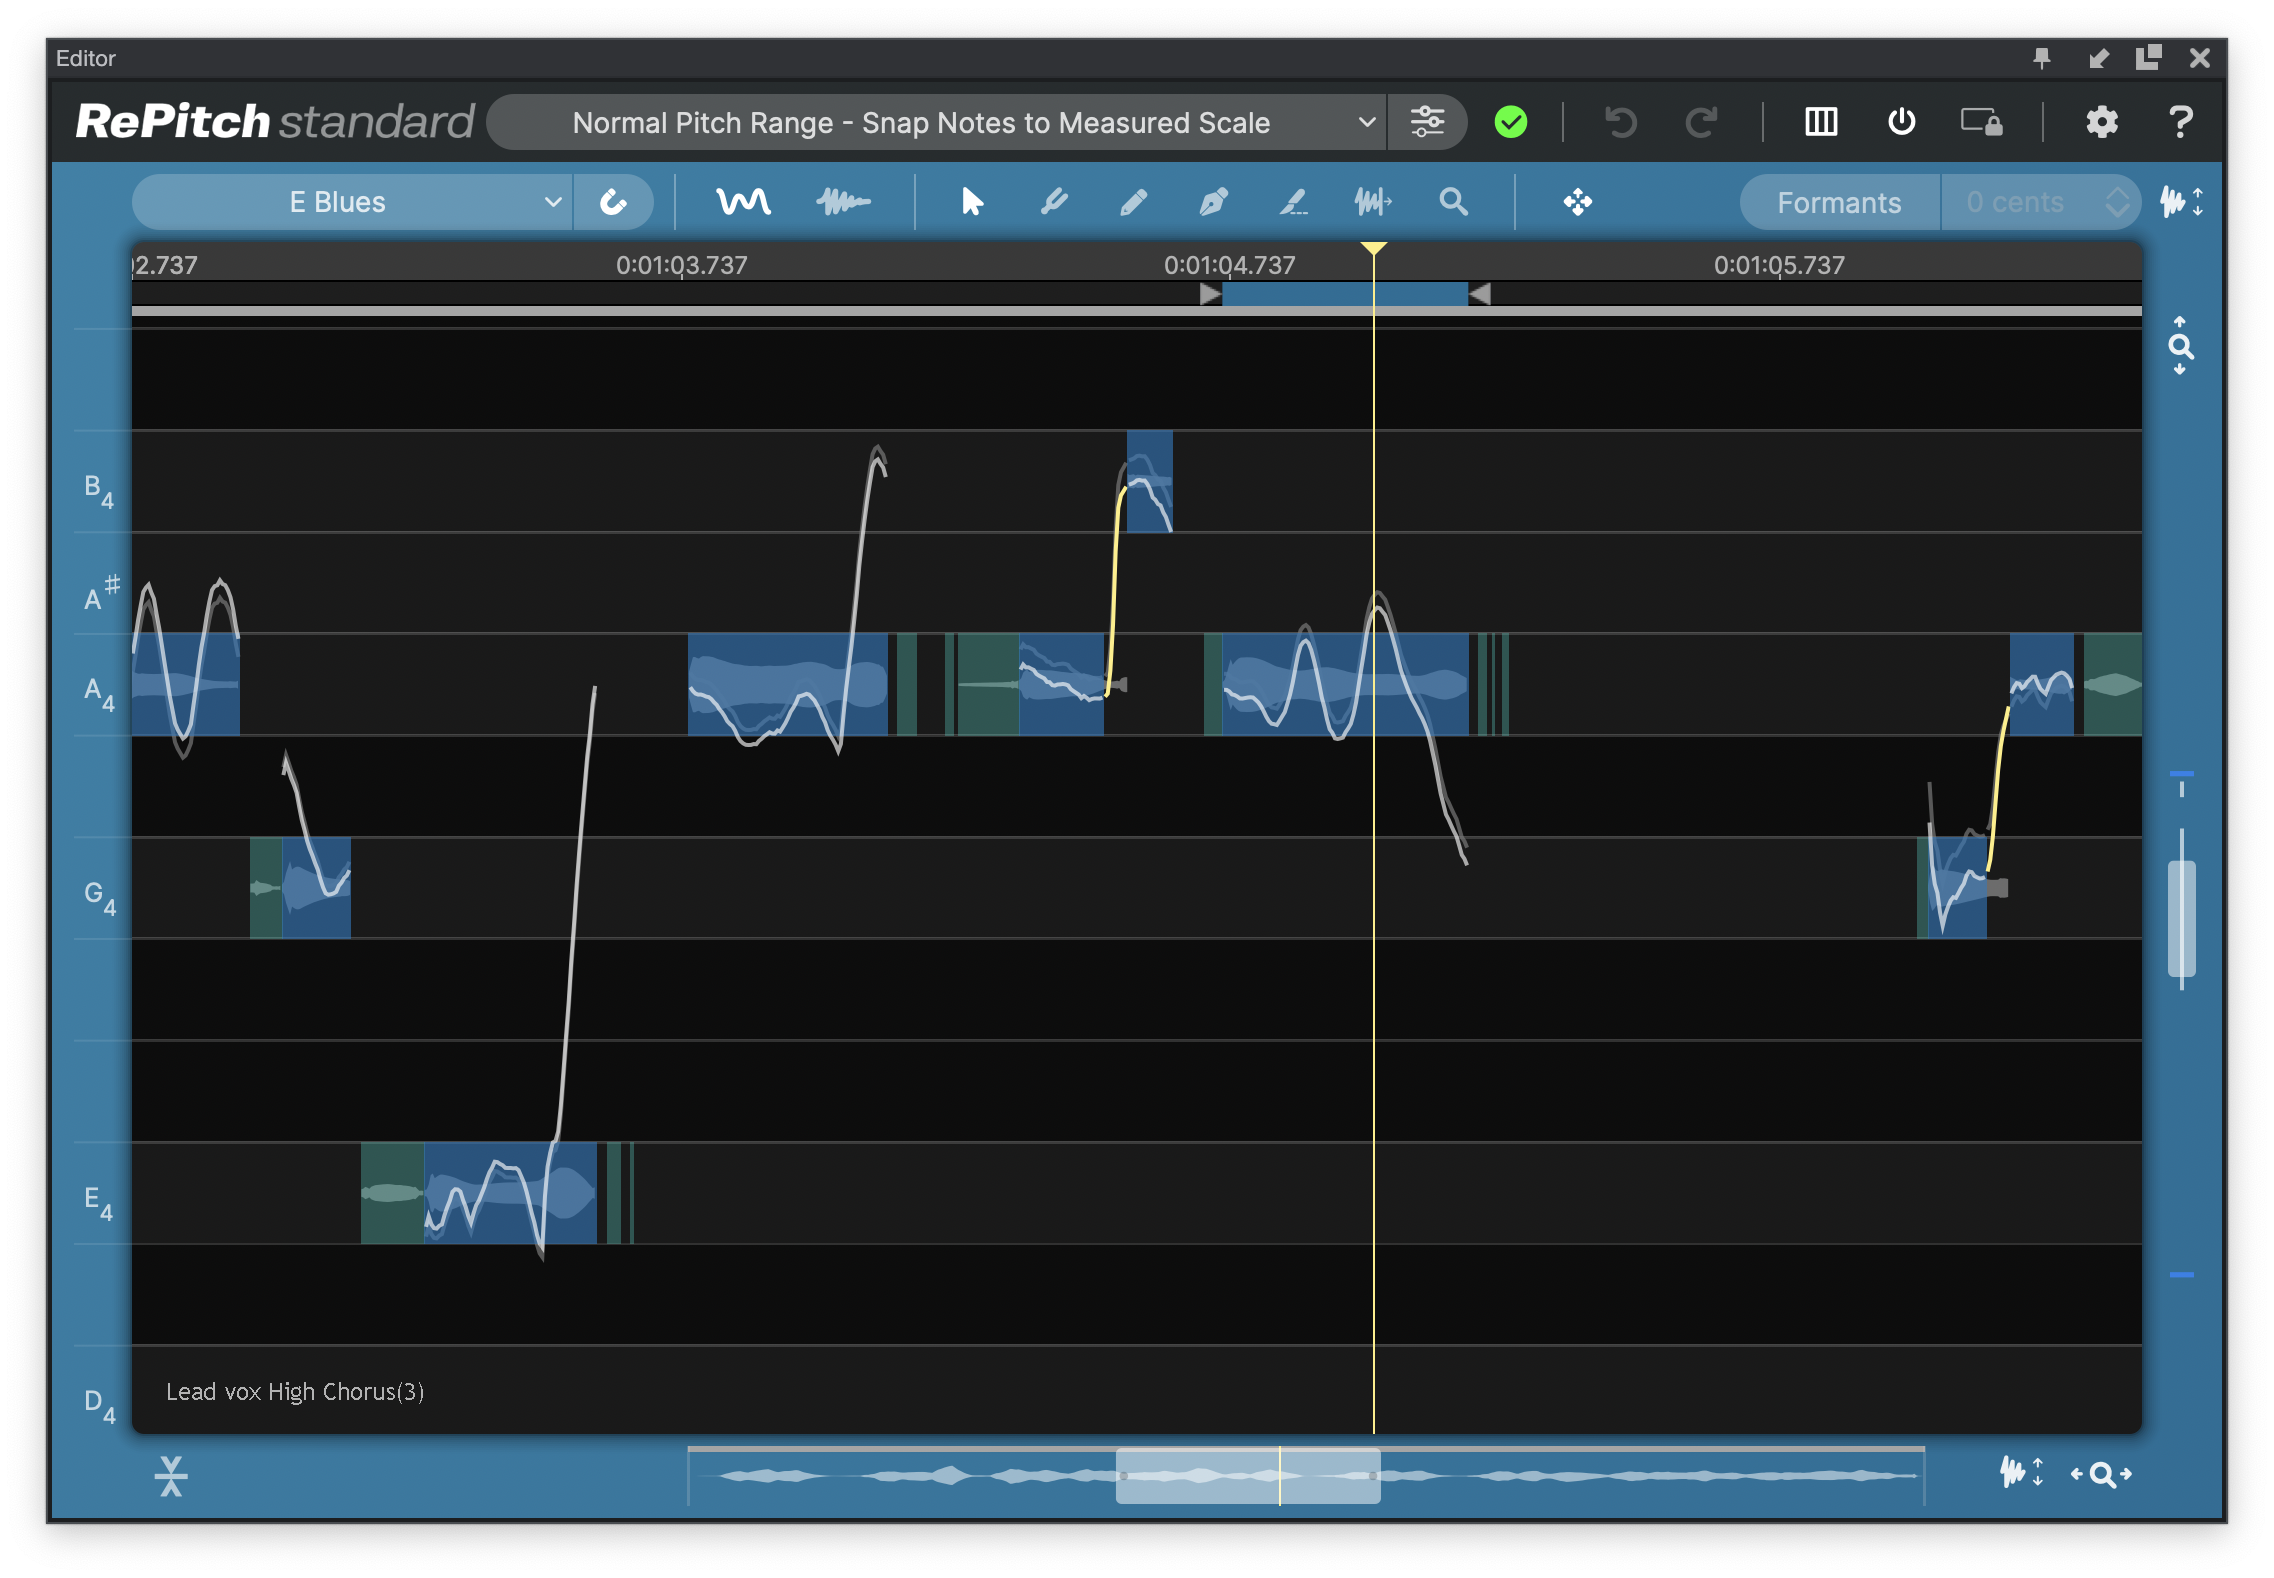Click the four-arrow move tool

1577,202
